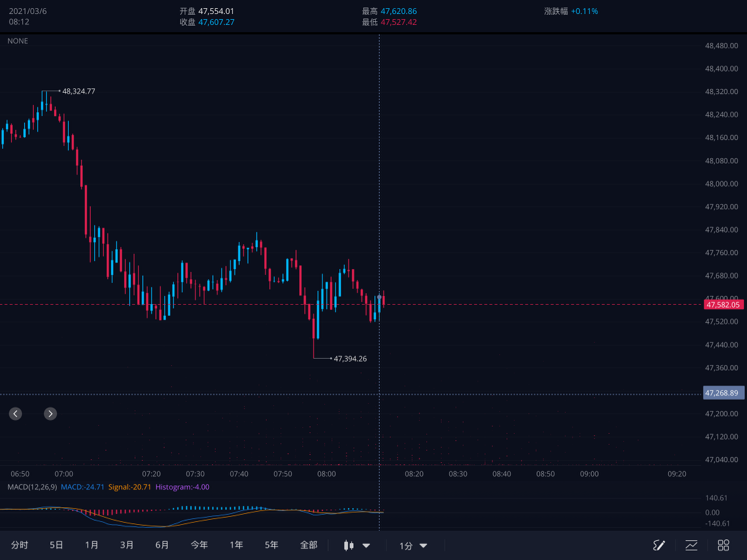
Task: Click the 07:20 time axis label
Action: point(151,474)
